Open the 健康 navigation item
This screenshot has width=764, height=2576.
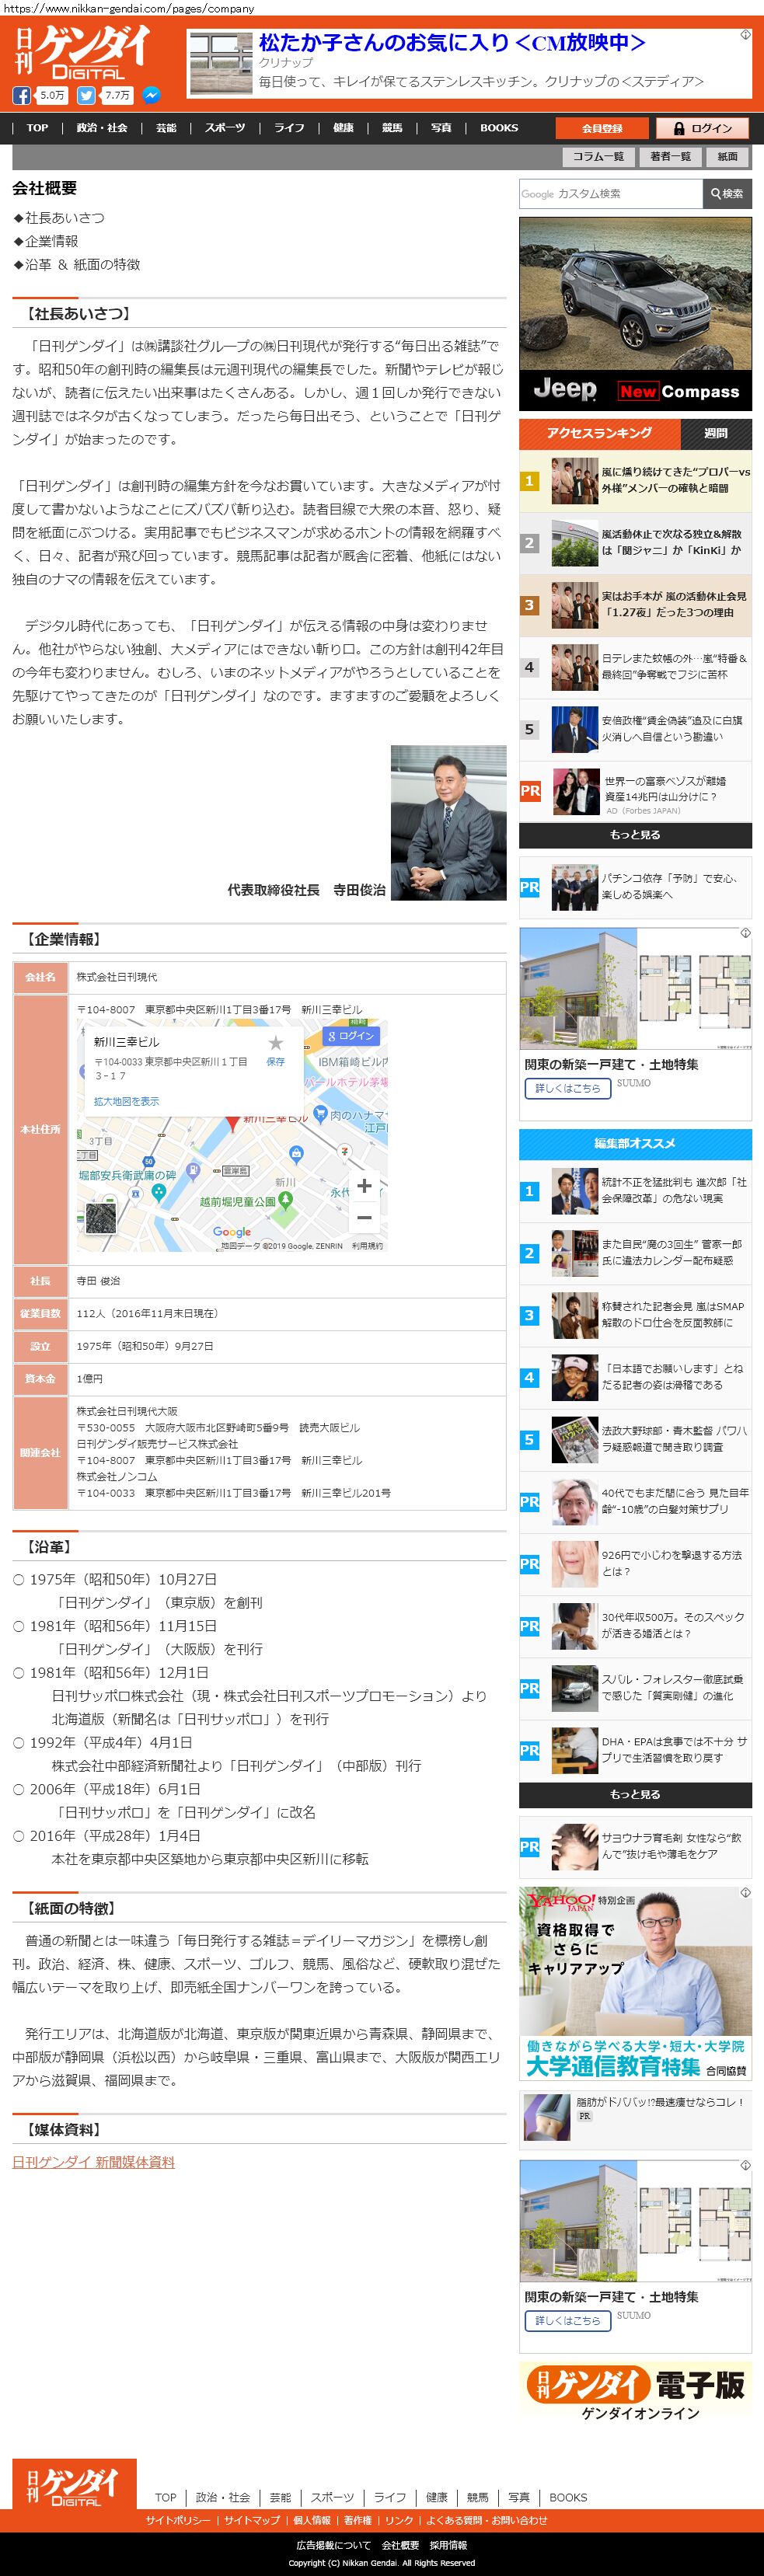coord(343,128)
